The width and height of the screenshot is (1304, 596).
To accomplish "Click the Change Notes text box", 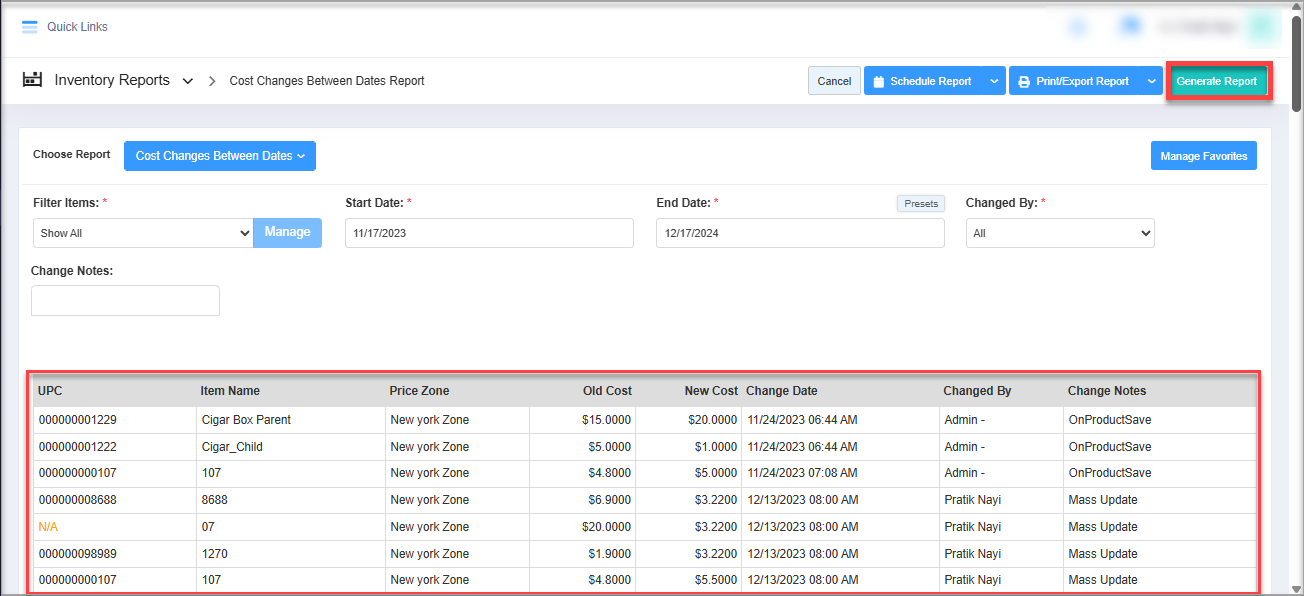I will point(125,301).
